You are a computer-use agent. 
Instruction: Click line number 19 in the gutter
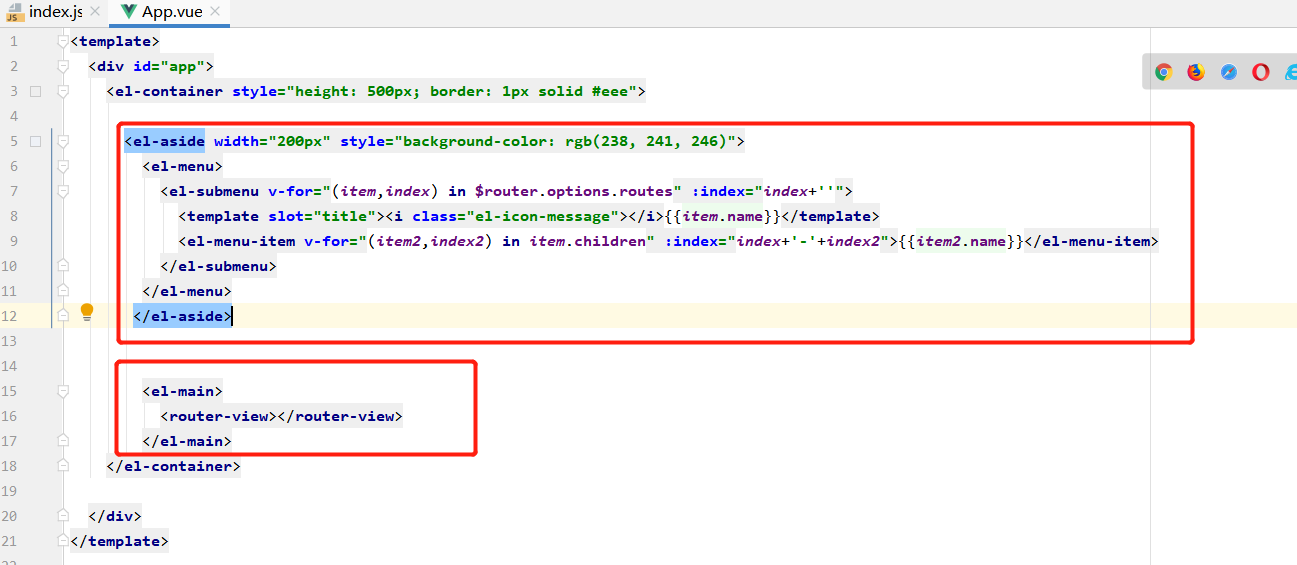point(10,491)
